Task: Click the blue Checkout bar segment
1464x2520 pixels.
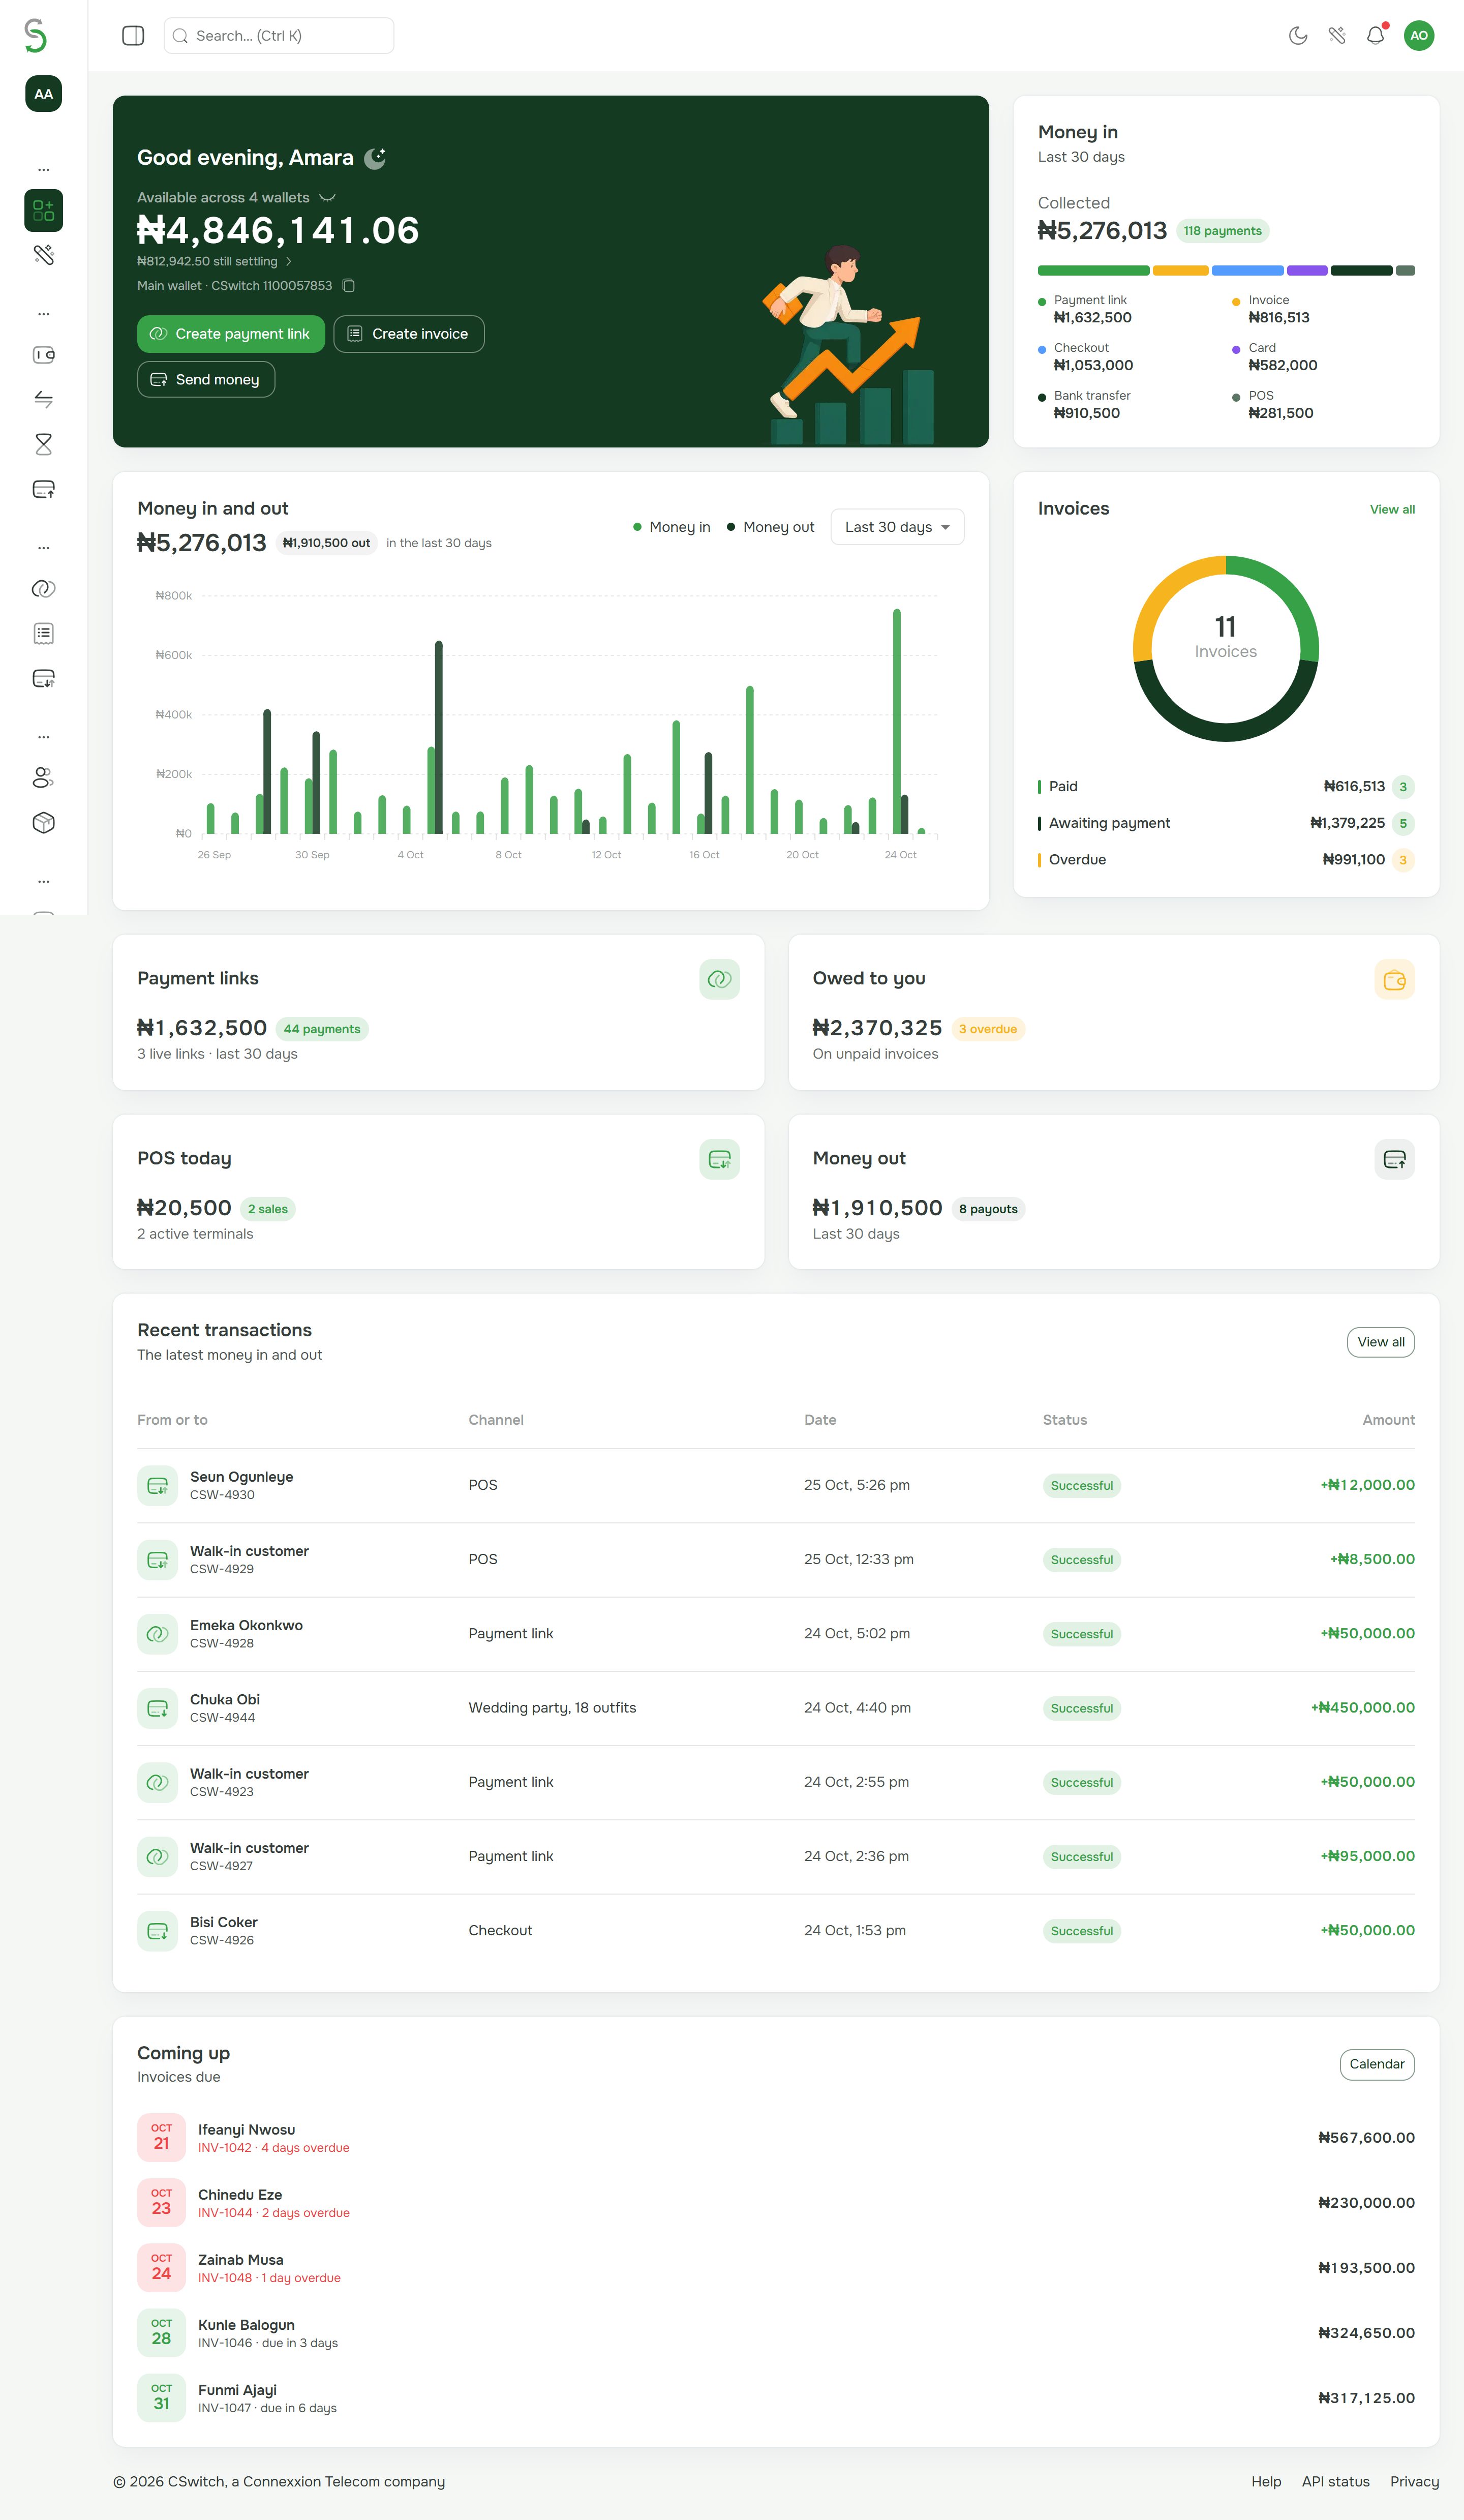Action: pos(1247,271)
